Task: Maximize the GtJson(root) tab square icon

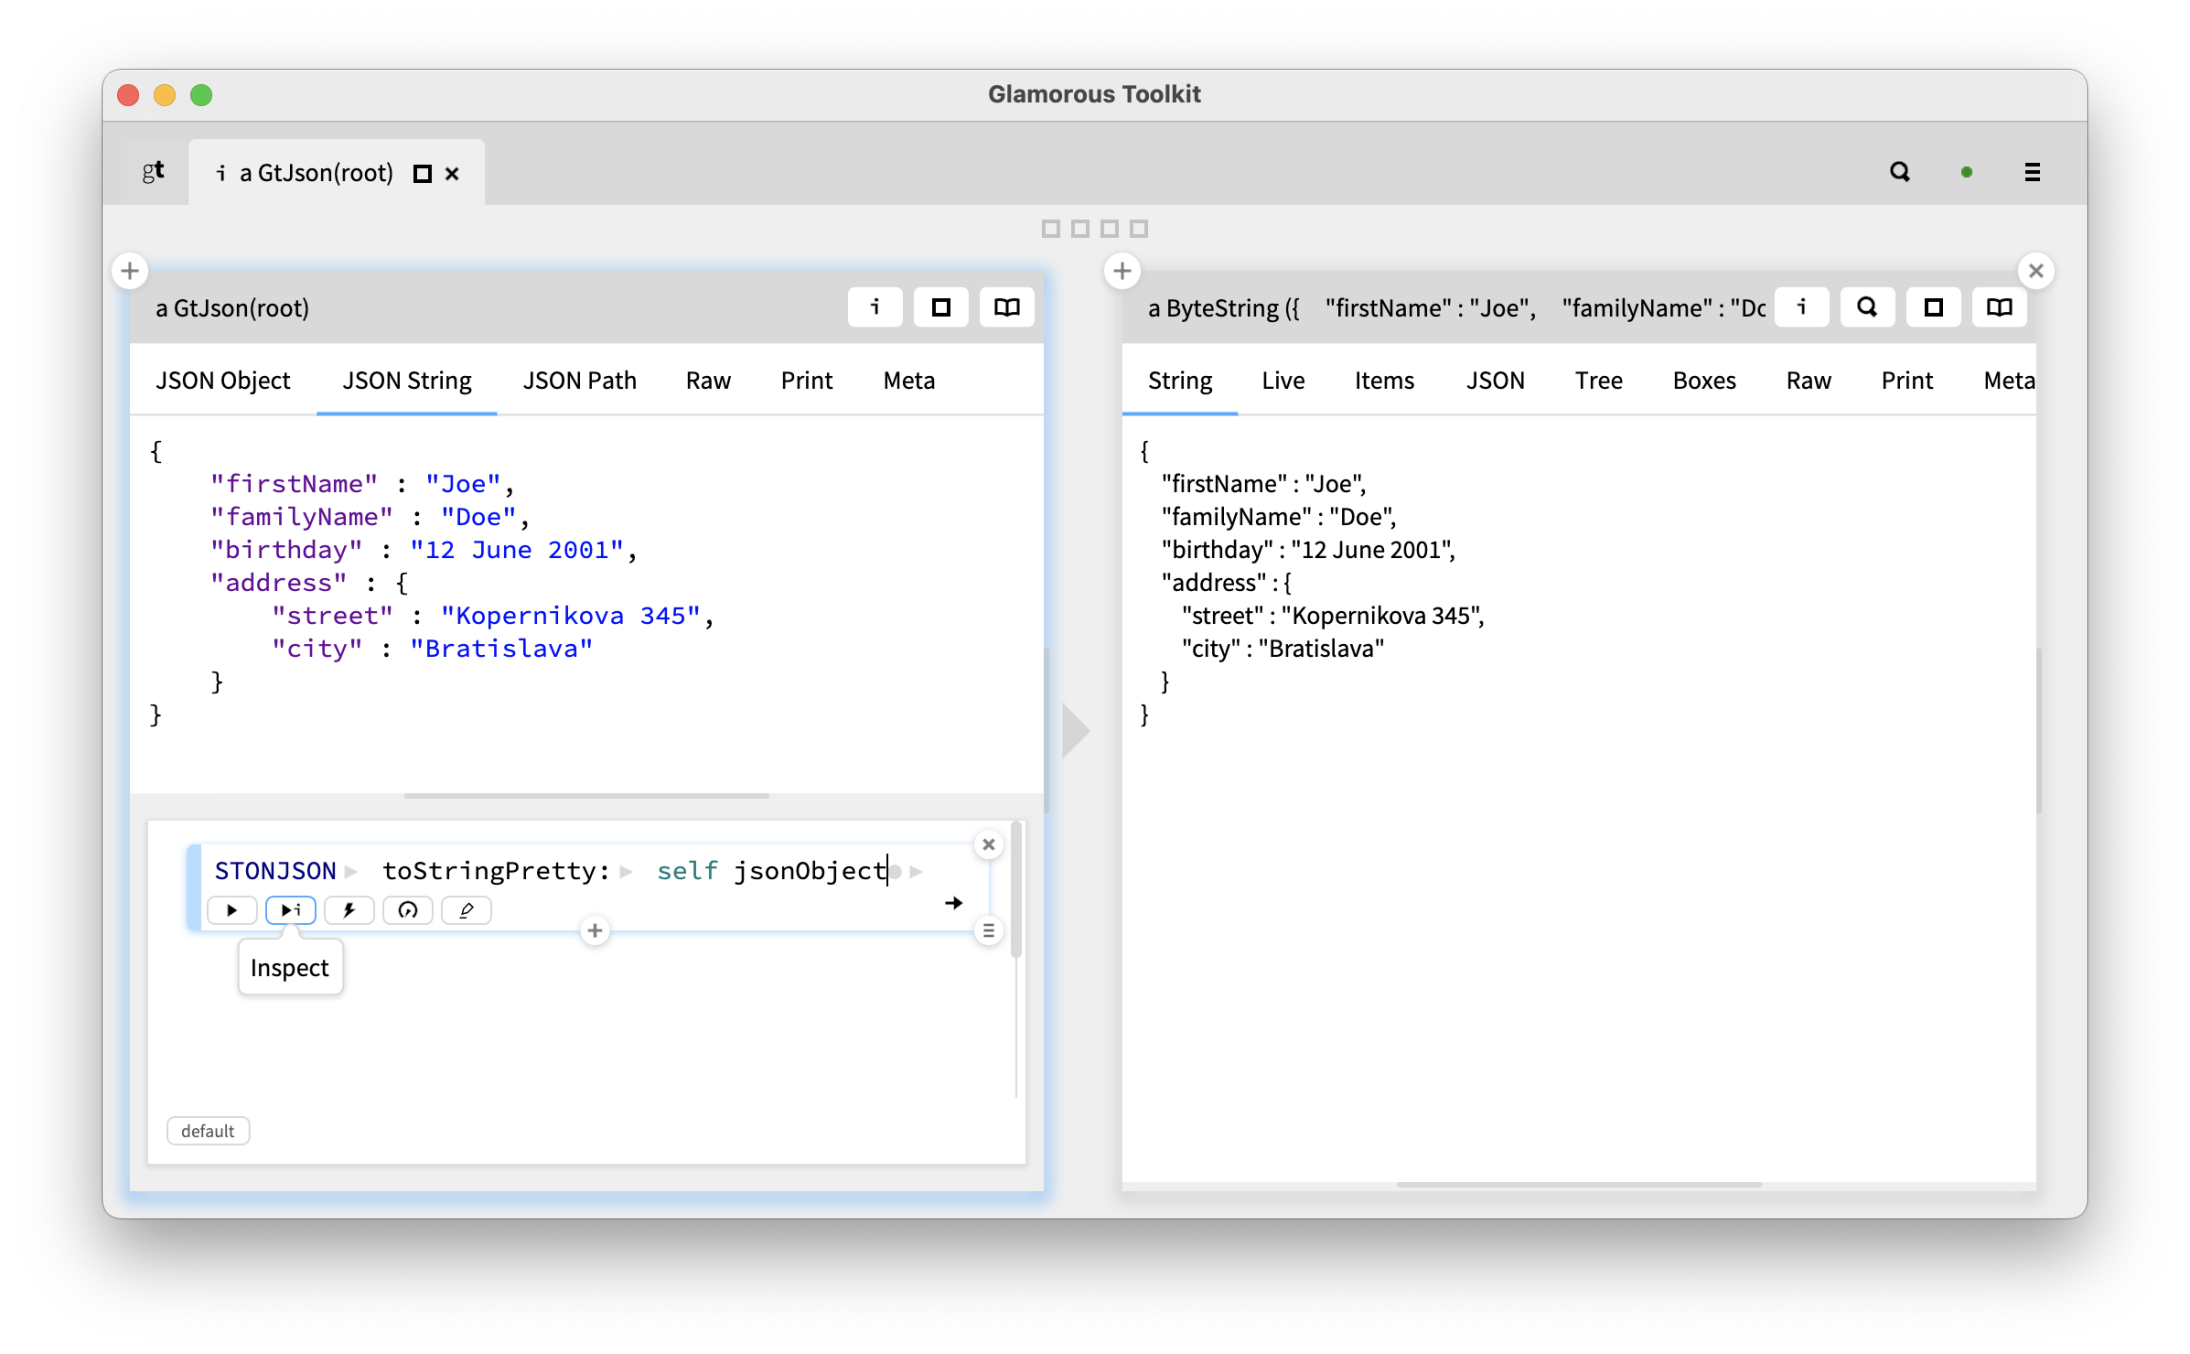Action: 422,174
